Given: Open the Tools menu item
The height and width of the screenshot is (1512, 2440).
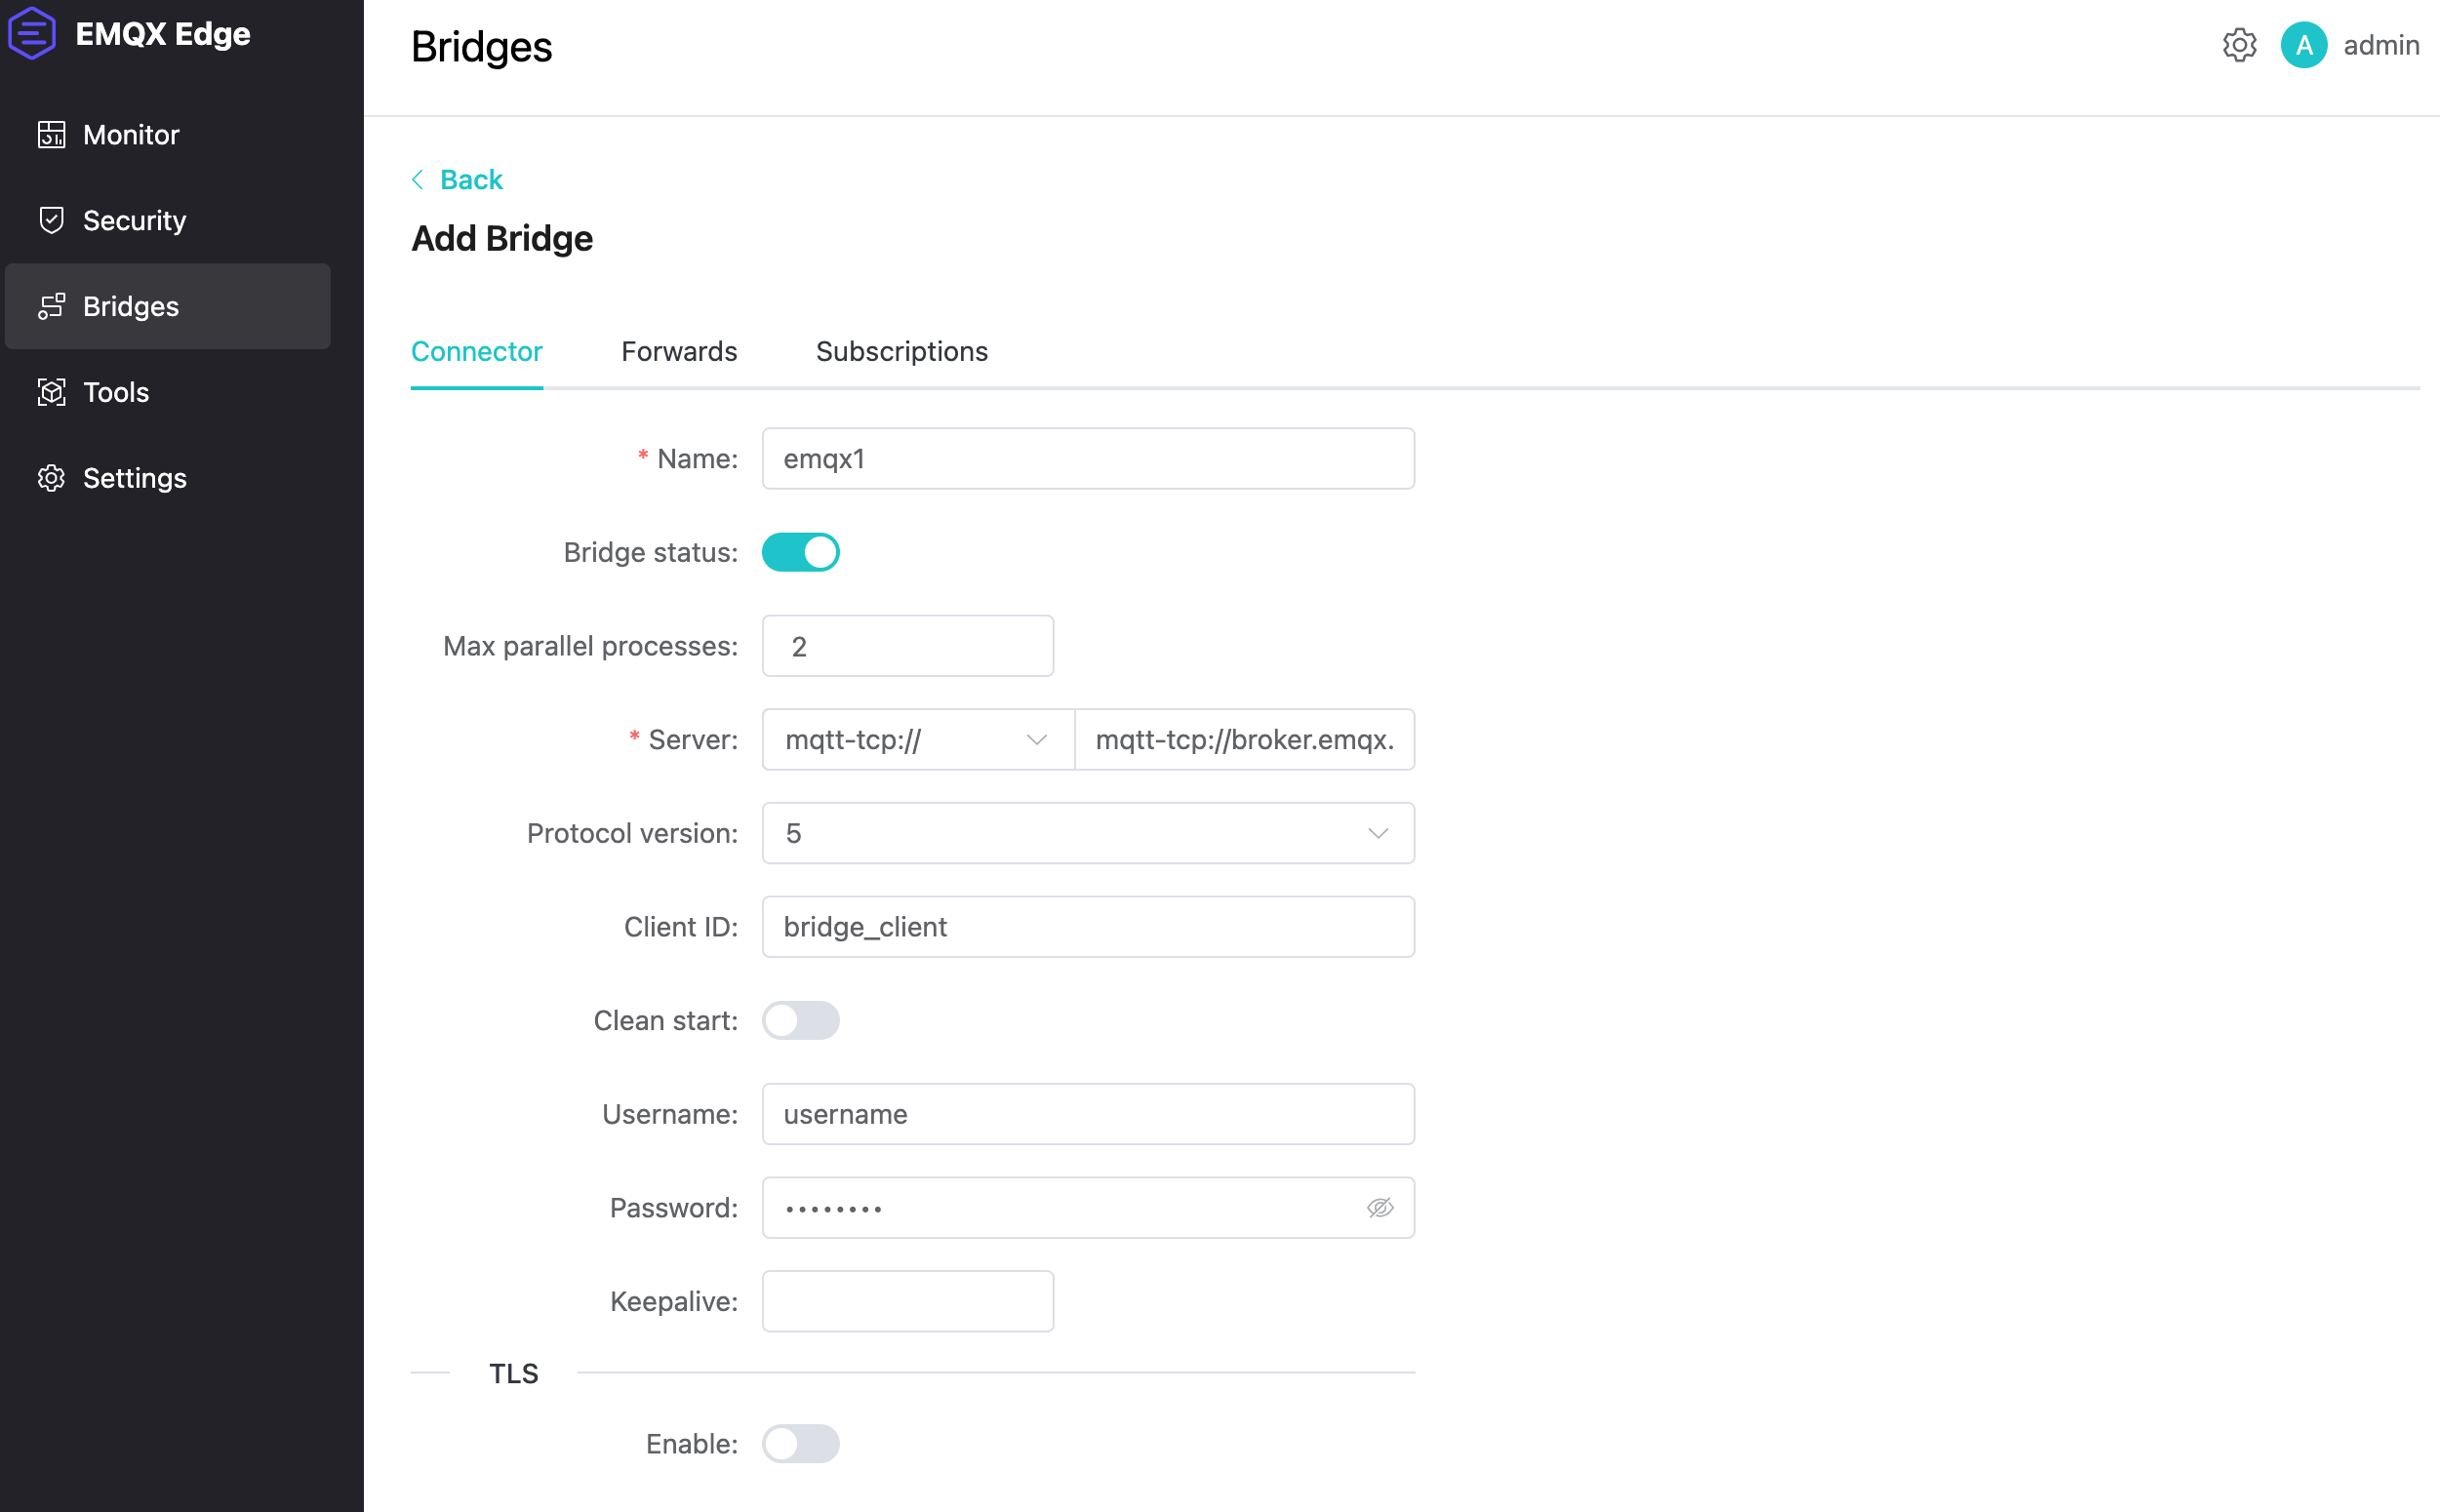Looking at the screenshot, I should (x=168, y=392).
